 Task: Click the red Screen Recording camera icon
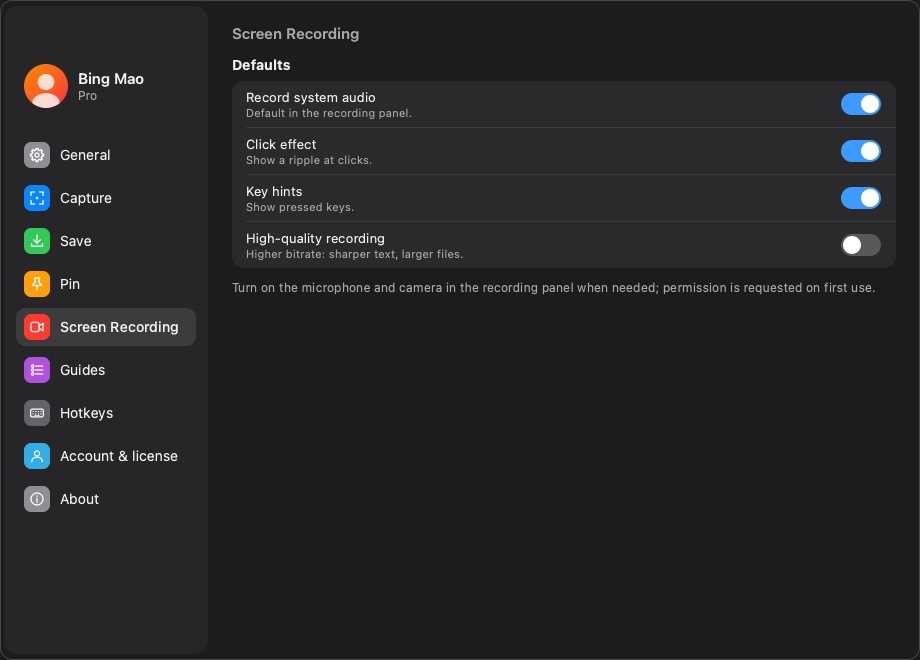36,327
